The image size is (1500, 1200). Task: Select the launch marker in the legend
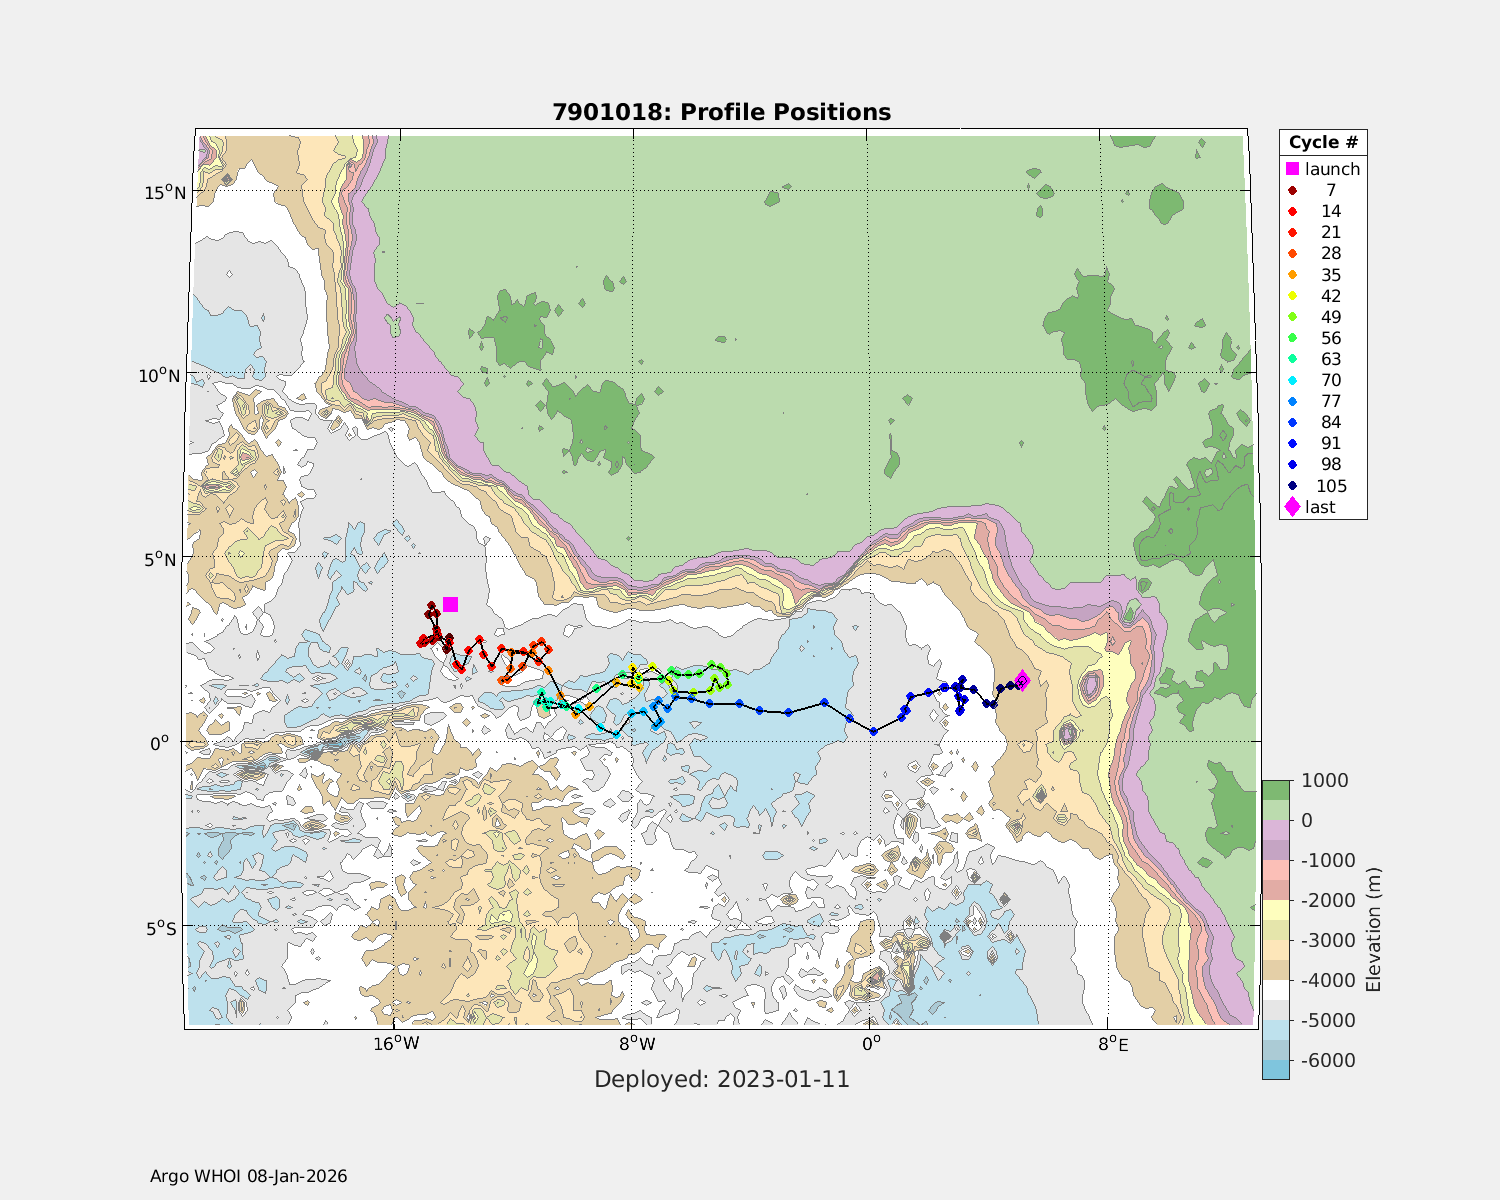click(1292, 169)
